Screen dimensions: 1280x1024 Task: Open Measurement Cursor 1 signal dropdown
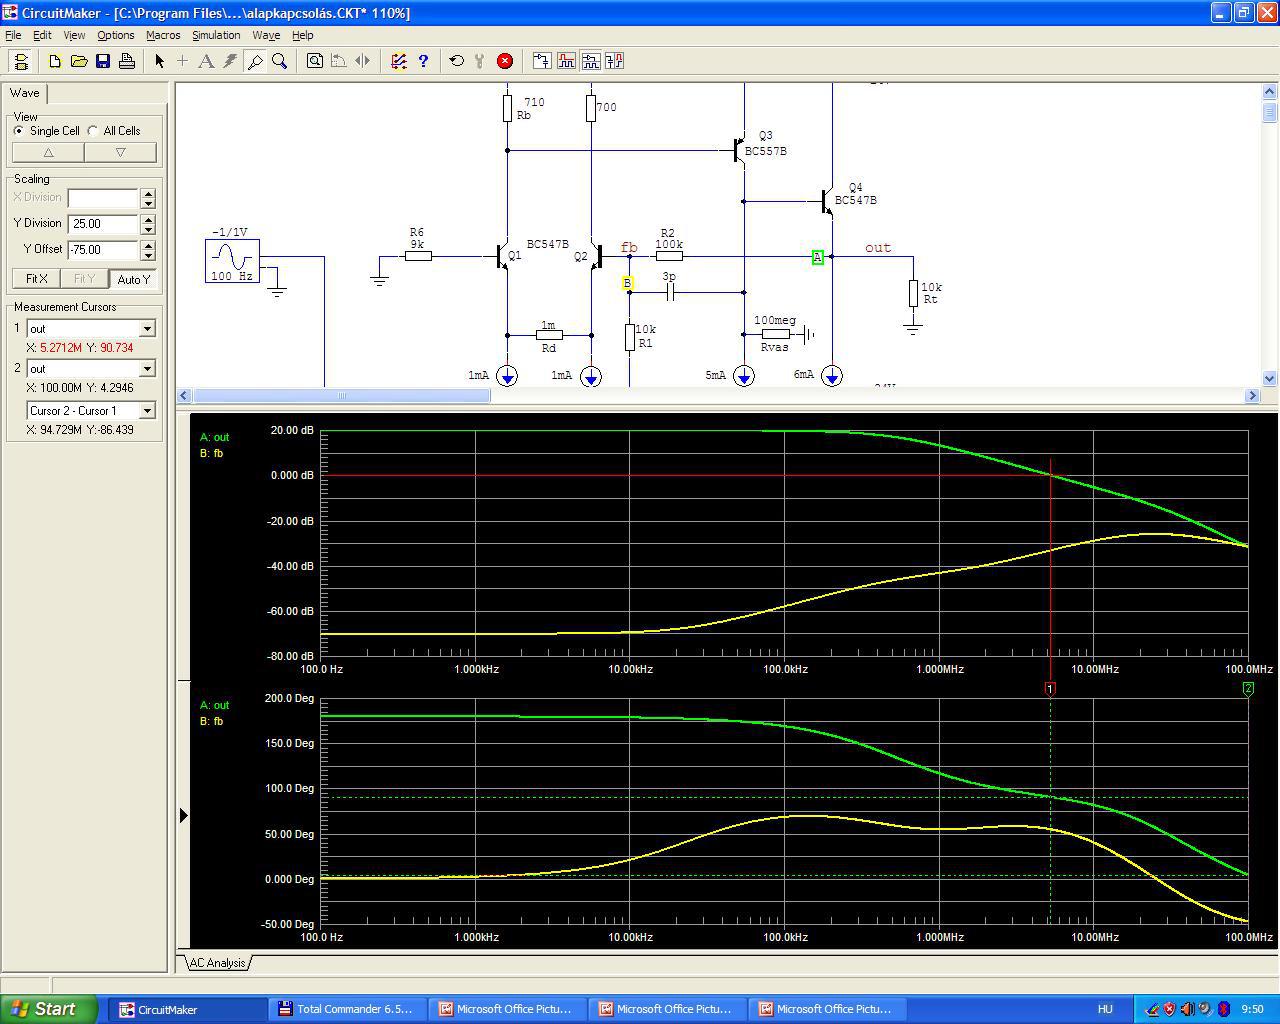point(147,329)
